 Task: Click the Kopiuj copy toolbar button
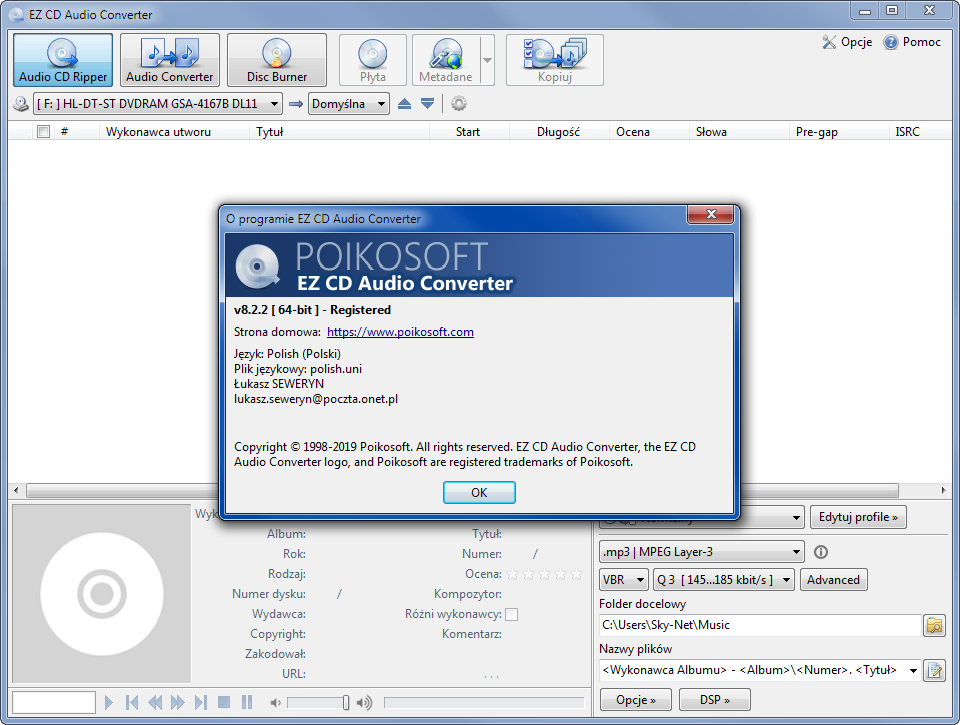click(x=555, y=60)
